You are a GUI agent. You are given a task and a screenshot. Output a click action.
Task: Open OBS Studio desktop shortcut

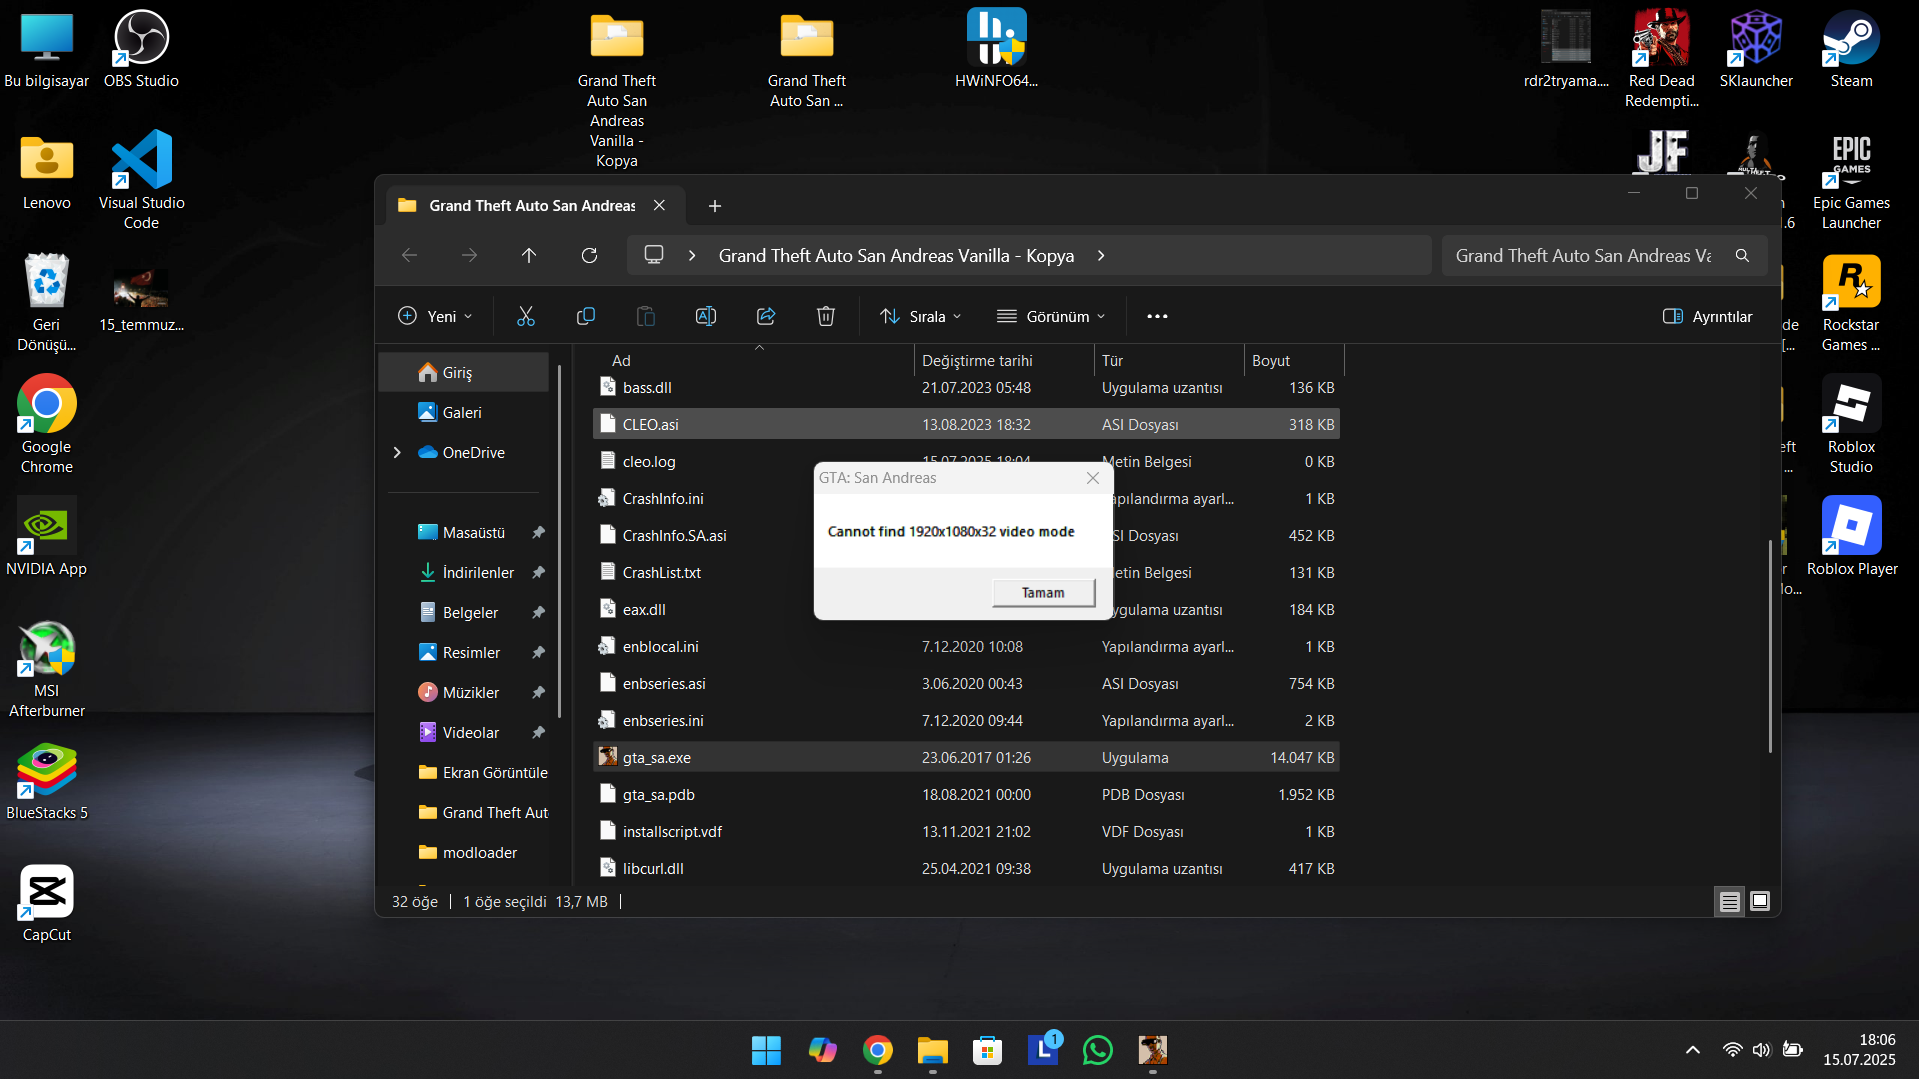[141, 49]
